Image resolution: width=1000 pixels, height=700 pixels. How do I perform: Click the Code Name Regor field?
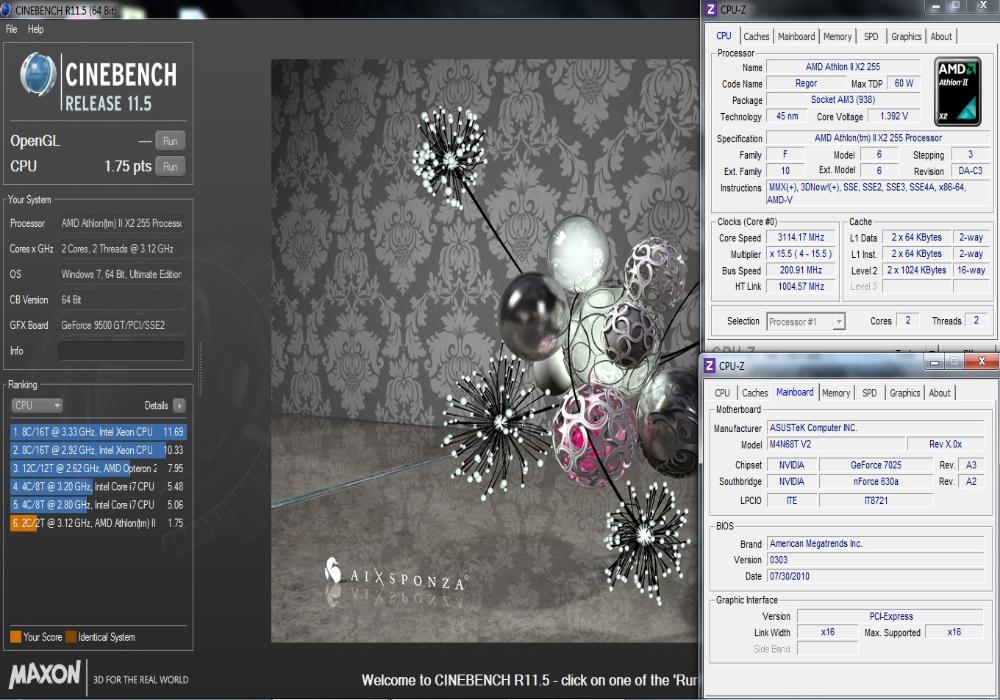click(805, 84)
